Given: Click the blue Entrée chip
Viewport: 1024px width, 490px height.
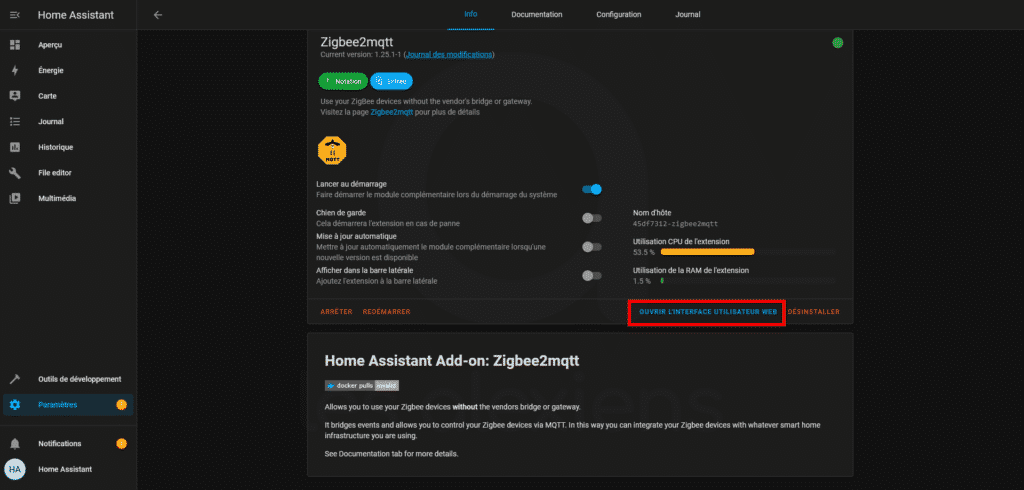Looking at the screenshot, I should (x=391, y=81).
